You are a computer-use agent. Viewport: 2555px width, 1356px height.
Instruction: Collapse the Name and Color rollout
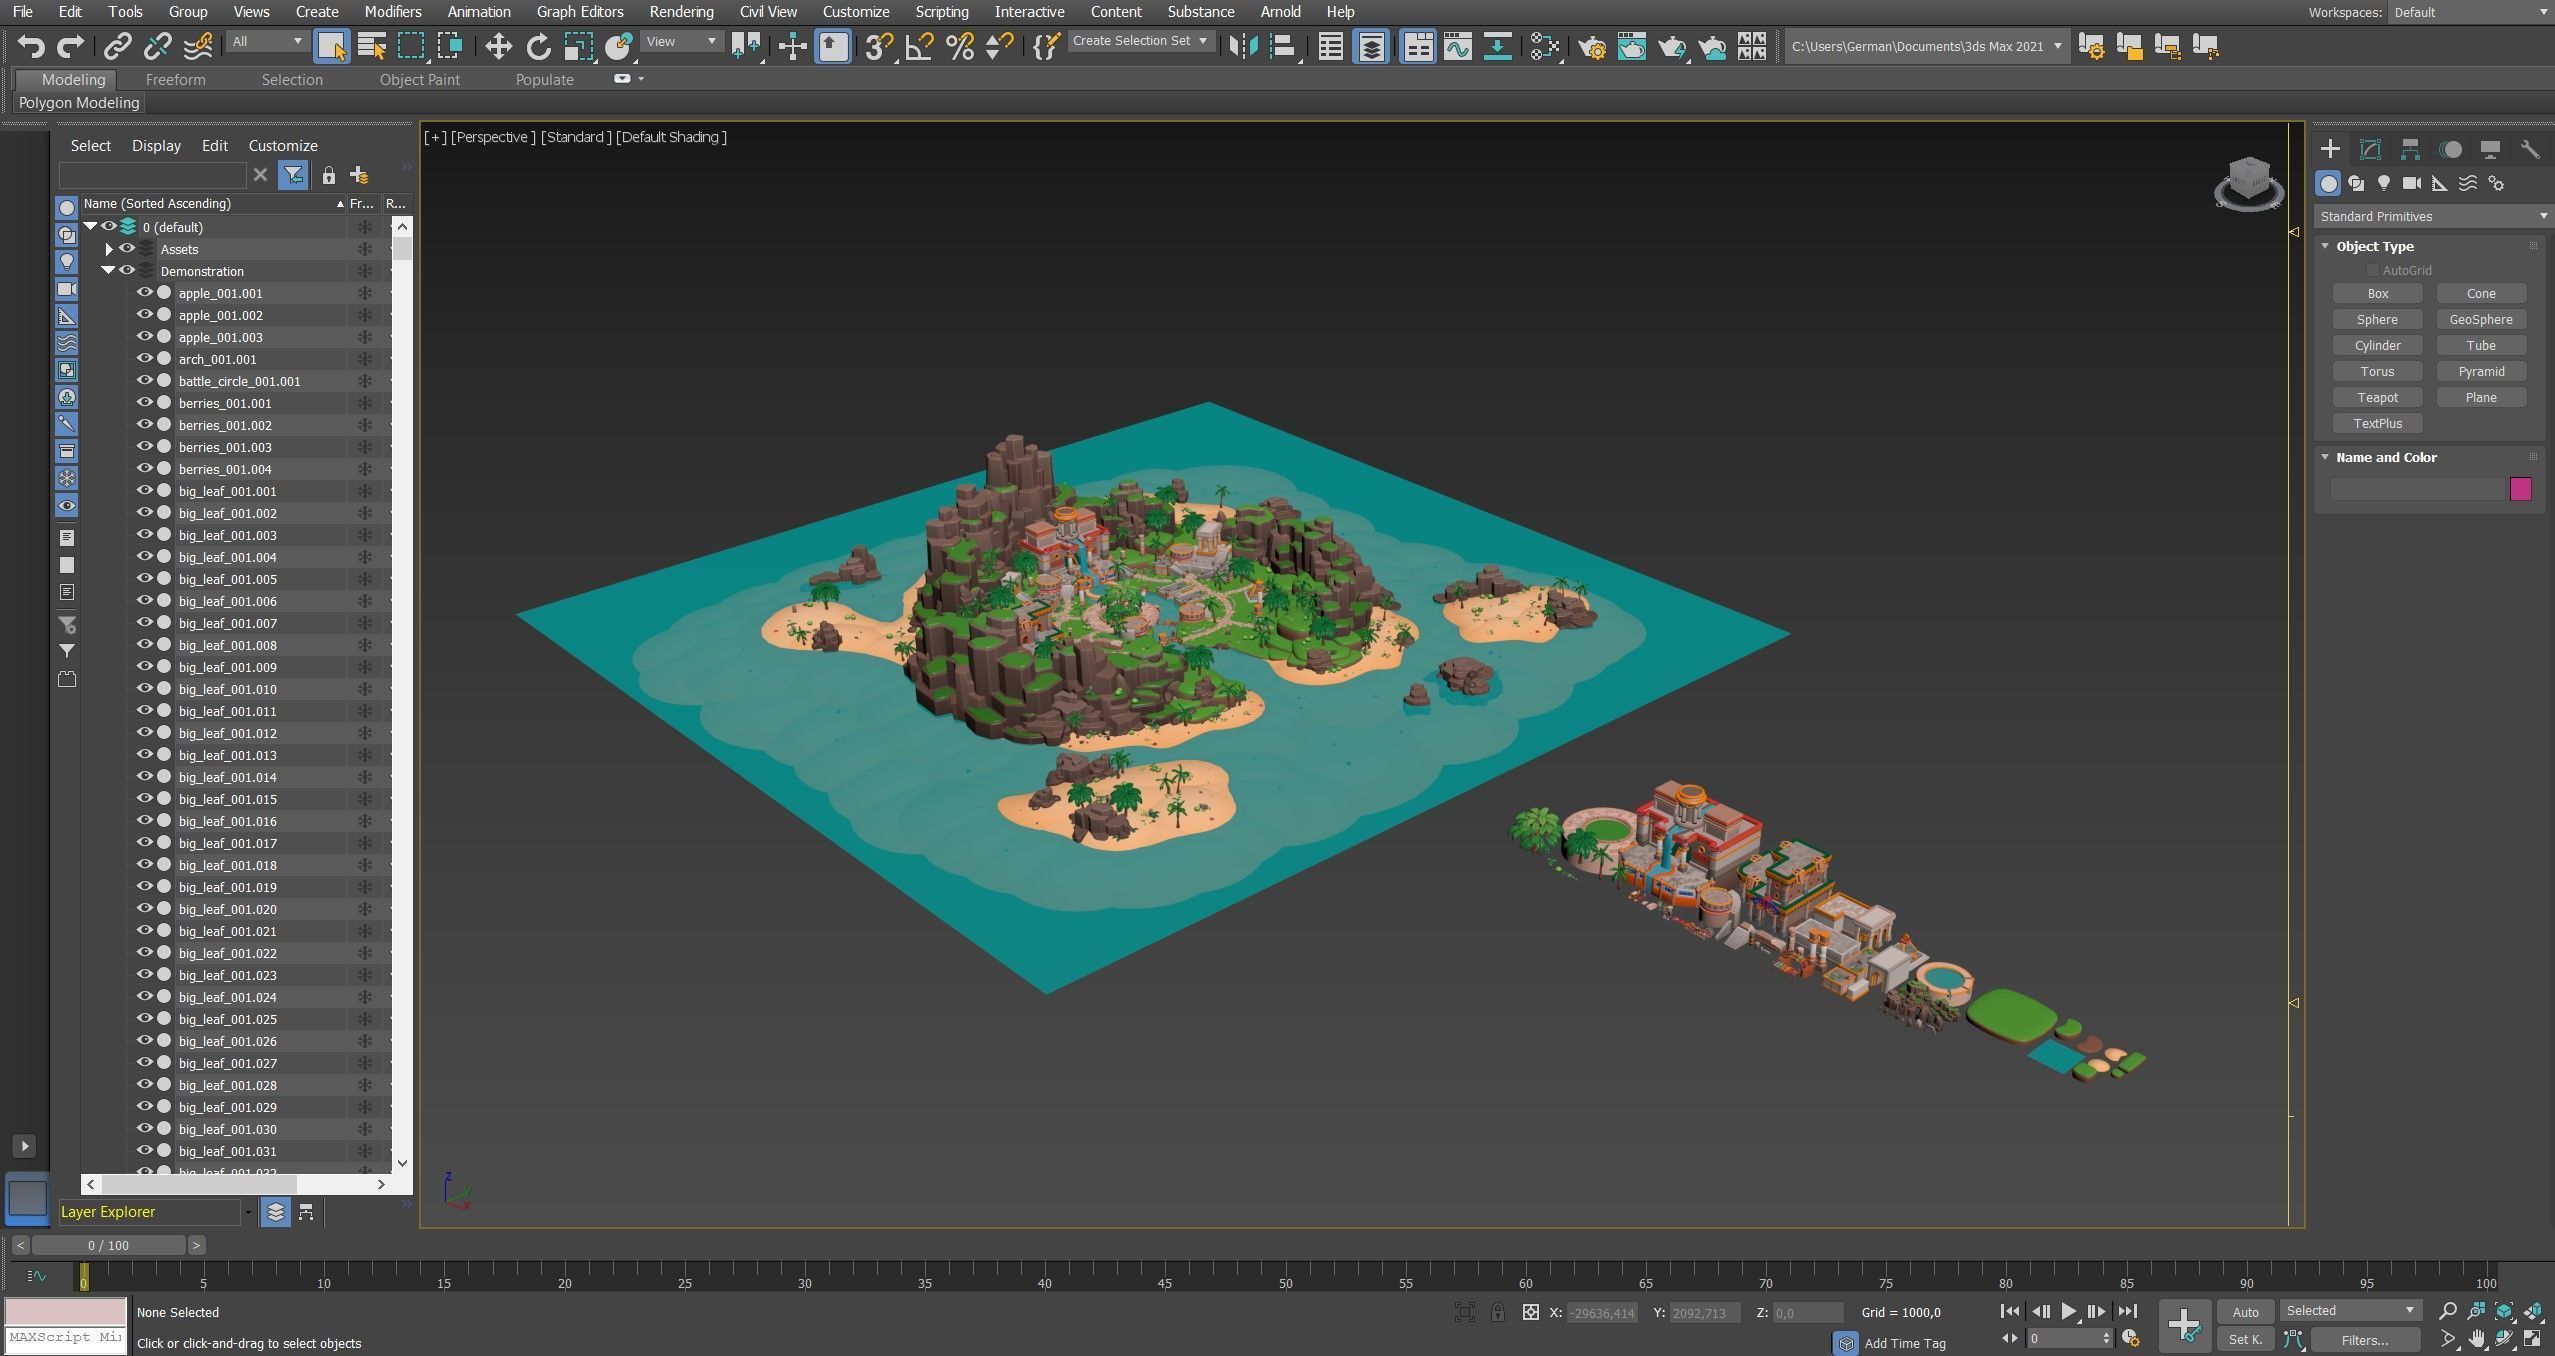pyautogui.click(x=2324, y=457)
